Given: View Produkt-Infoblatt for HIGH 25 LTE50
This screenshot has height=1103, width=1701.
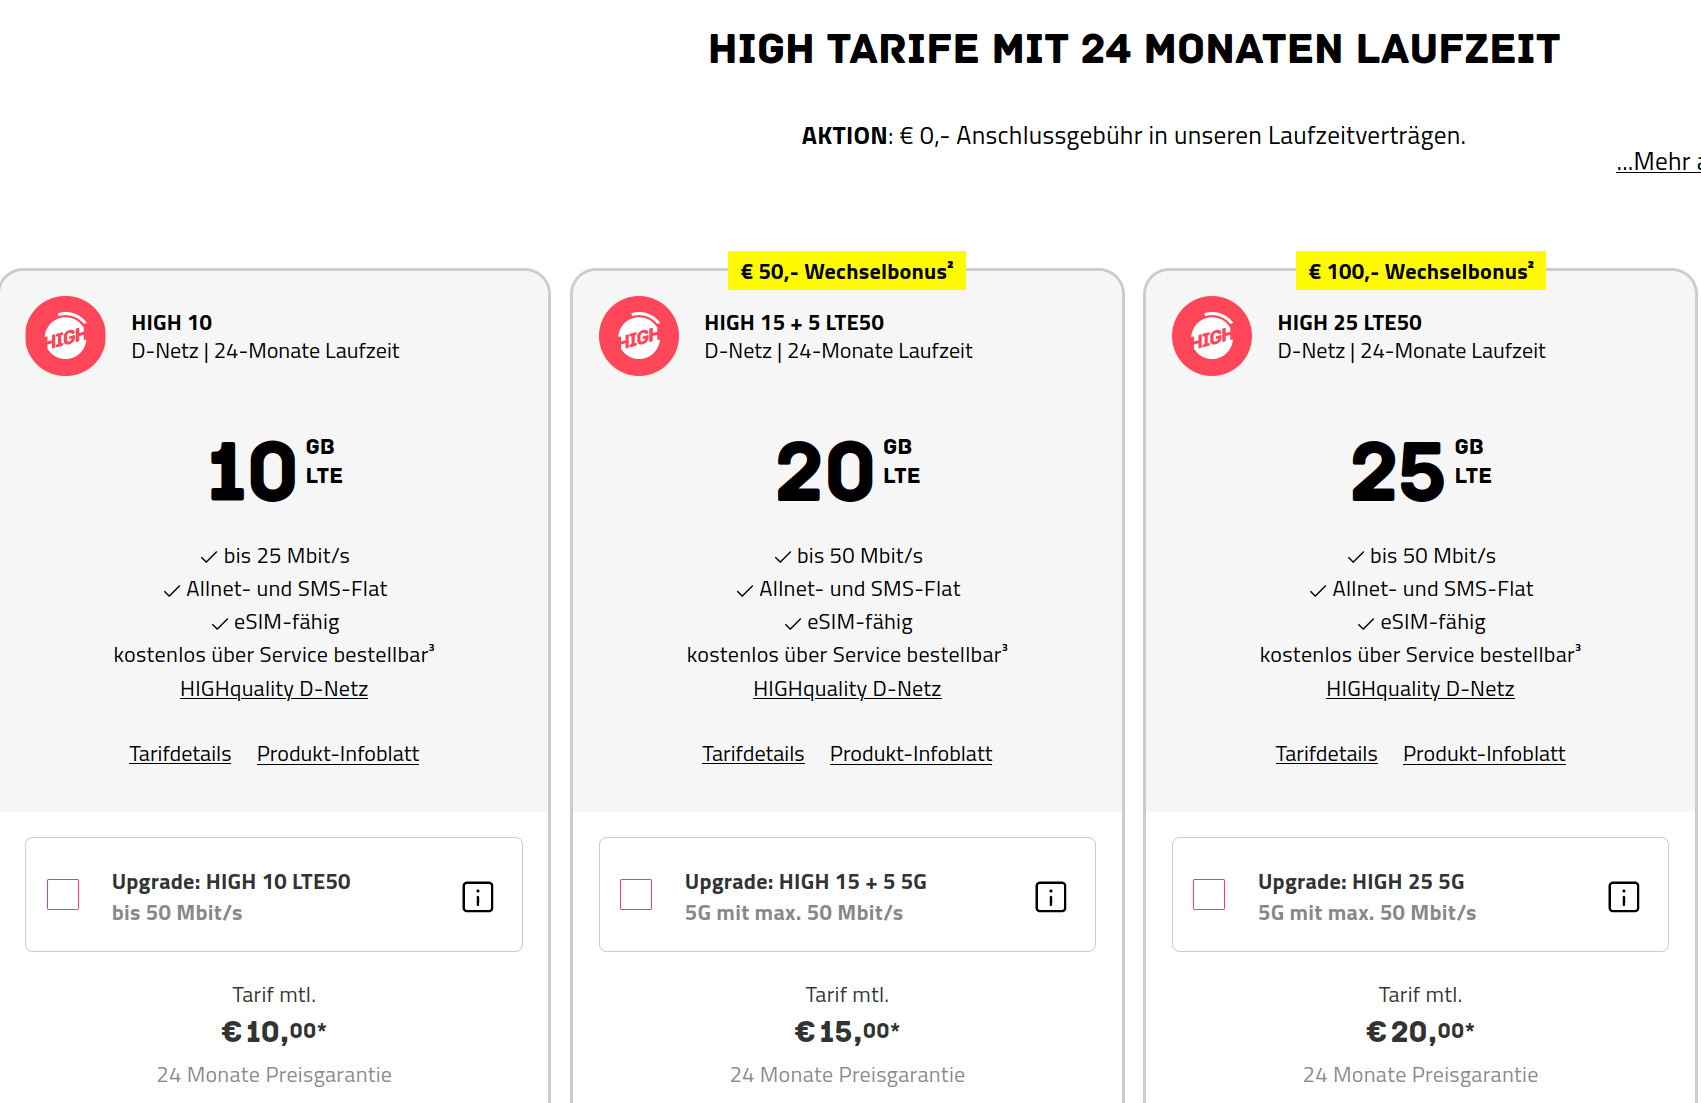Looking at the screenshot, I should click(x=1484, y=754).
